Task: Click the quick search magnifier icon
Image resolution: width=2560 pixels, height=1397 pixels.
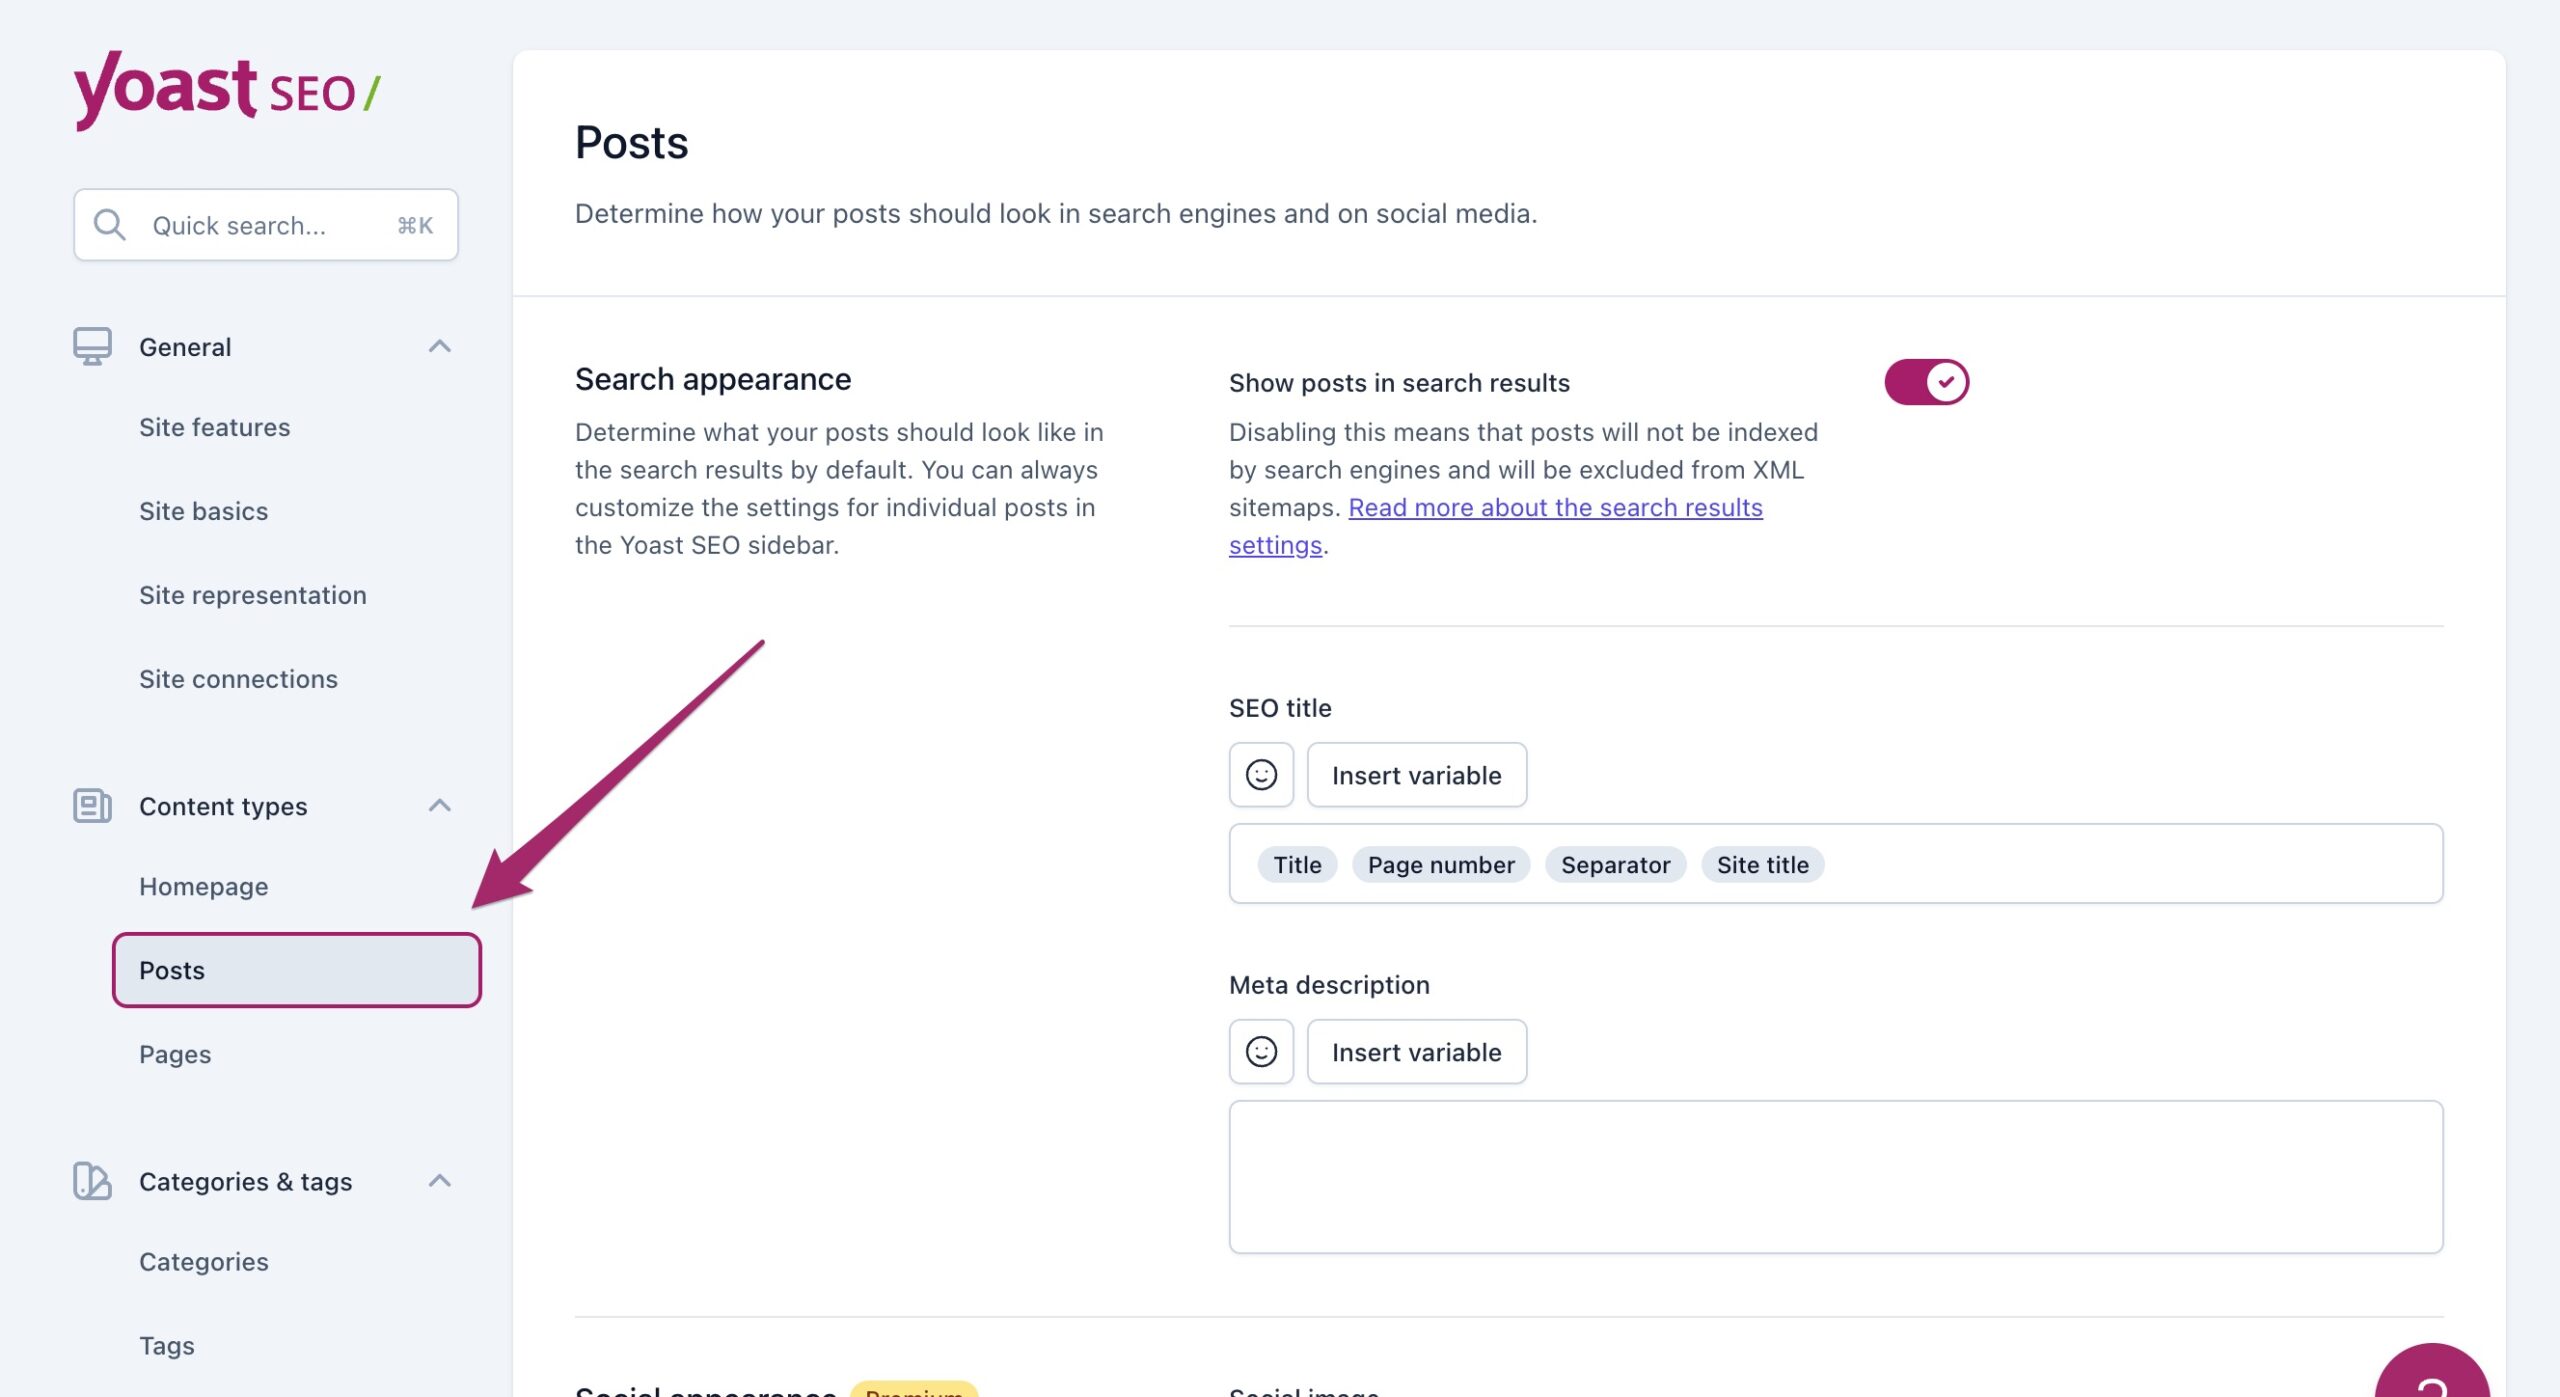Action: [110, 222]
